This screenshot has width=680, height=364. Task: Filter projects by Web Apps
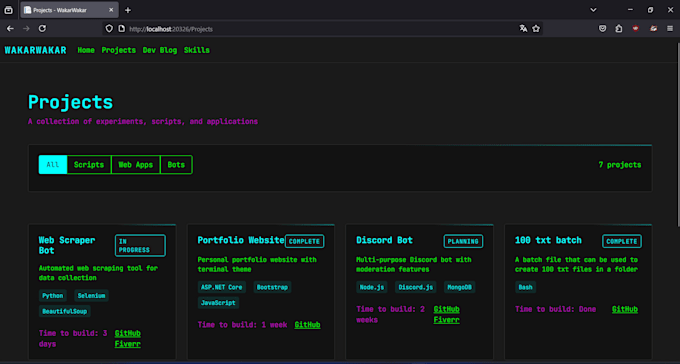point(136,165)
